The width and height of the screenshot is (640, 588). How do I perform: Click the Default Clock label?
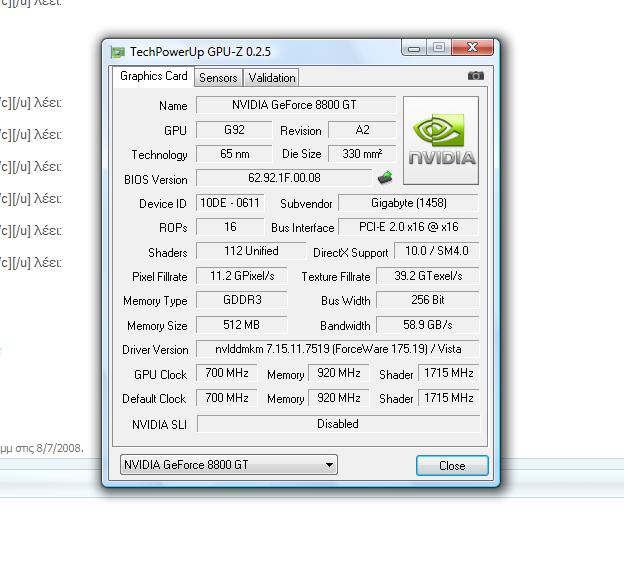coord(154,399)
